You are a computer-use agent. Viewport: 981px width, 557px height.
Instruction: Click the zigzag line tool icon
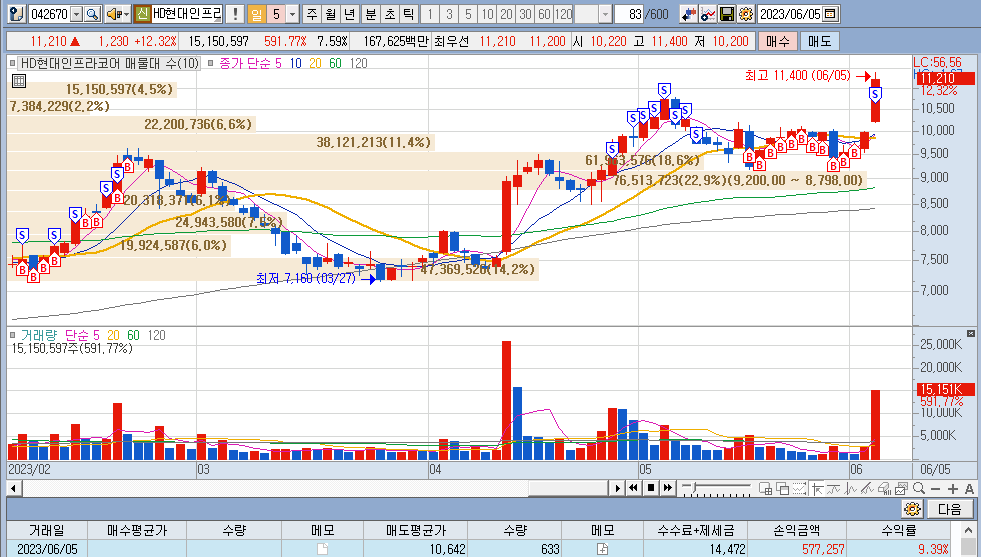(x=850, y=489)
